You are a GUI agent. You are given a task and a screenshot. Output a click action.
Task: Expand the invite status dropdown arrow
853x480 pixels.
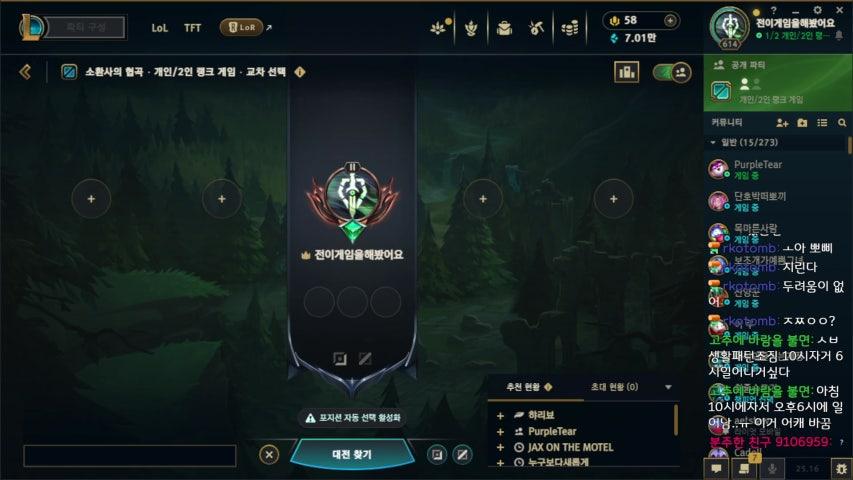(668, 387)
